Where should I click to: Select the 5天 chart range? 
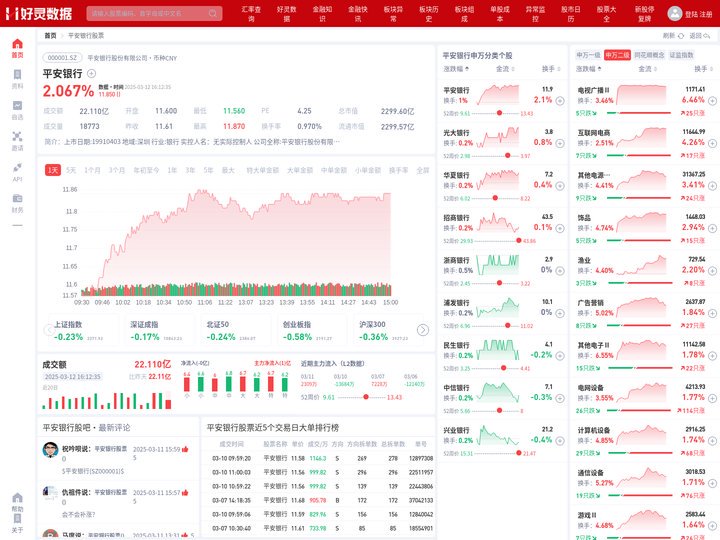point(71,170)
